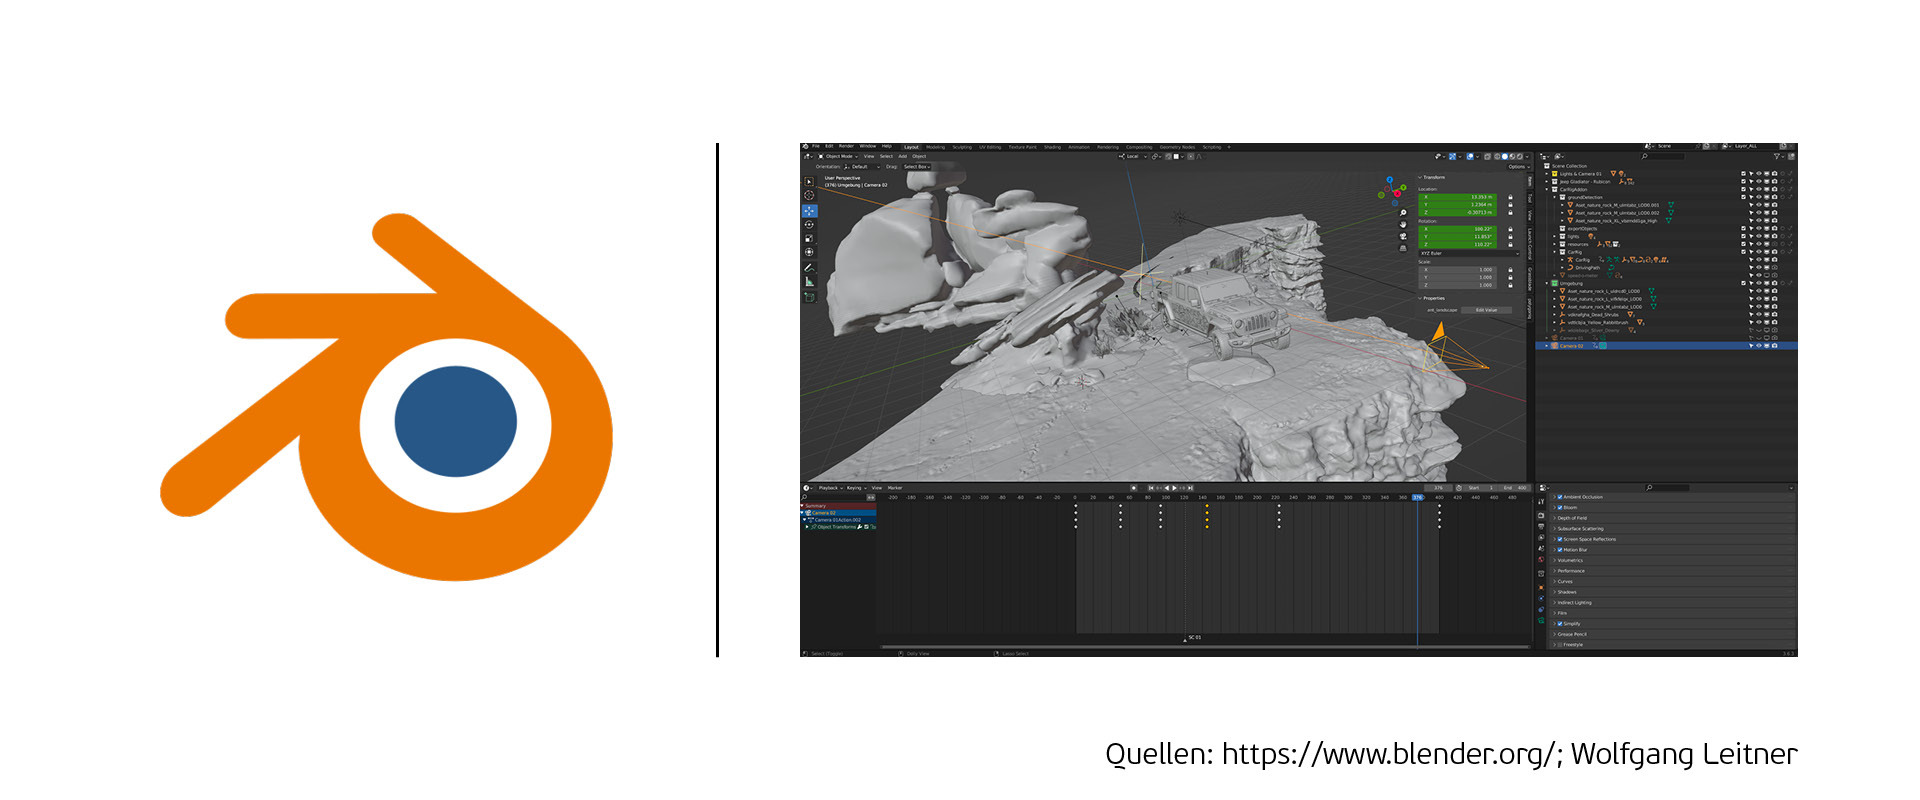1920x800 pixels.
Task: Toggle camera view with the camera gizmo
Action: (1403, 236)
